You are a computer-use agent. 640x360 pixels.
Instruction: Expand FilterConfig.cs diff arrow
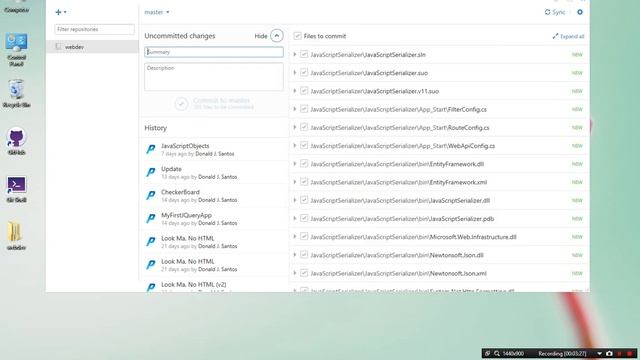click(x=295, y=109)
